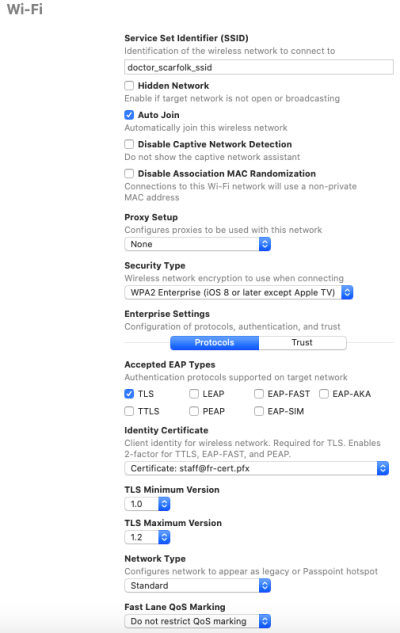Uncheck the Auto Join checkbox
This screenshot has width=400, height=633.
click(129, 115)
